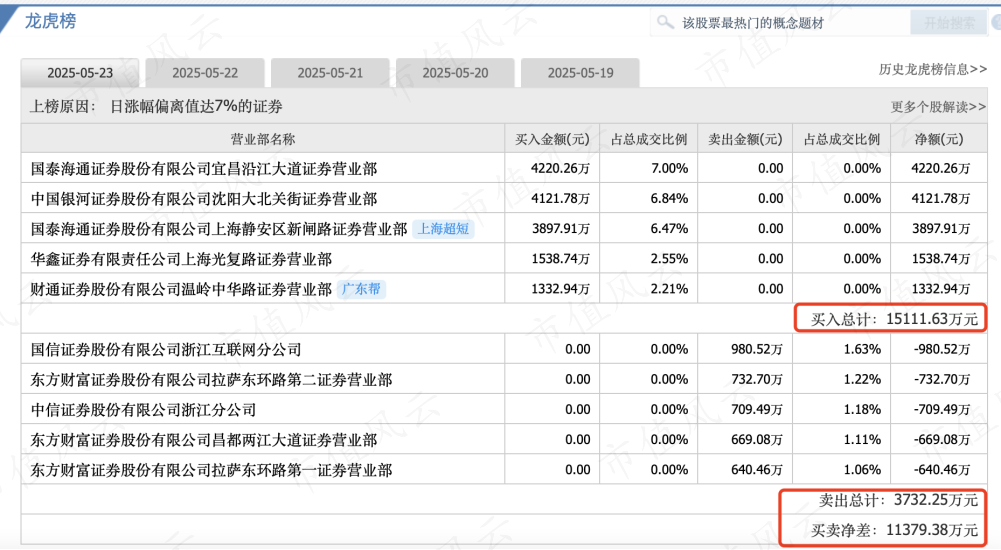Open the 2025-05-22 date tab
Viewport: 1001px width, 550px height.
205,73
